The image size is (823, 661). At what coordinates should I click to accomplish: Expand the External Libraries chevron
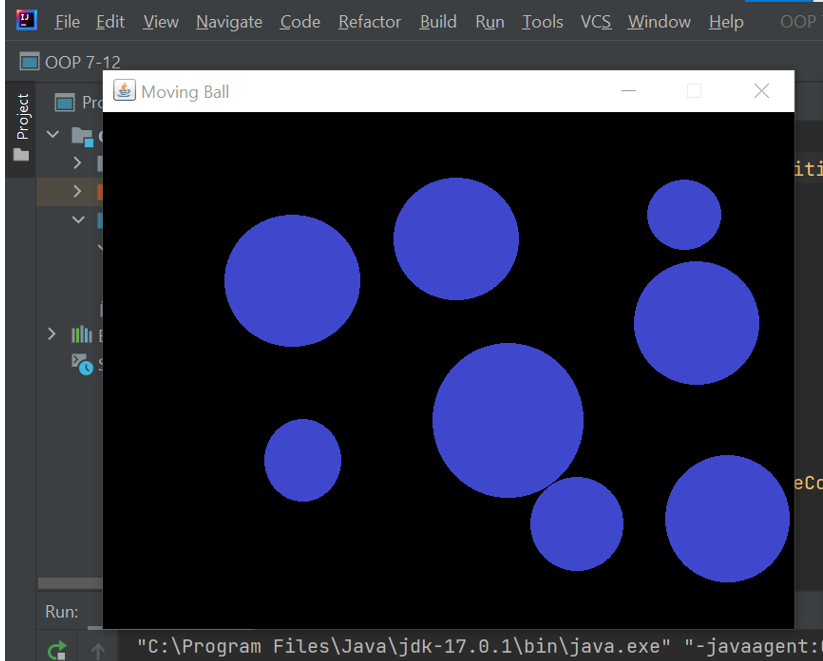tap(51, 334)
